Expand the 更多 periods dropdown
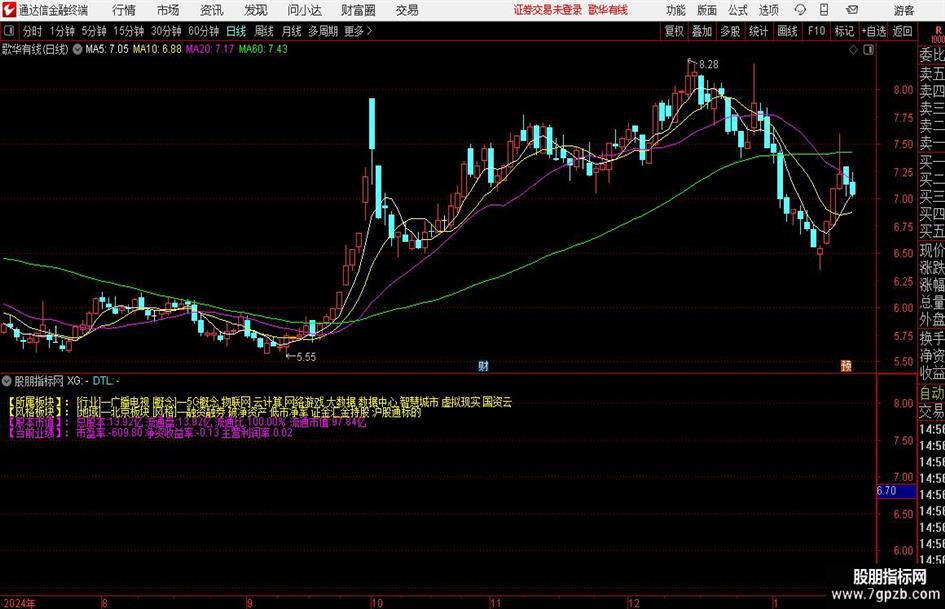Viewport: 945px width, 609px height. (358, 31)
